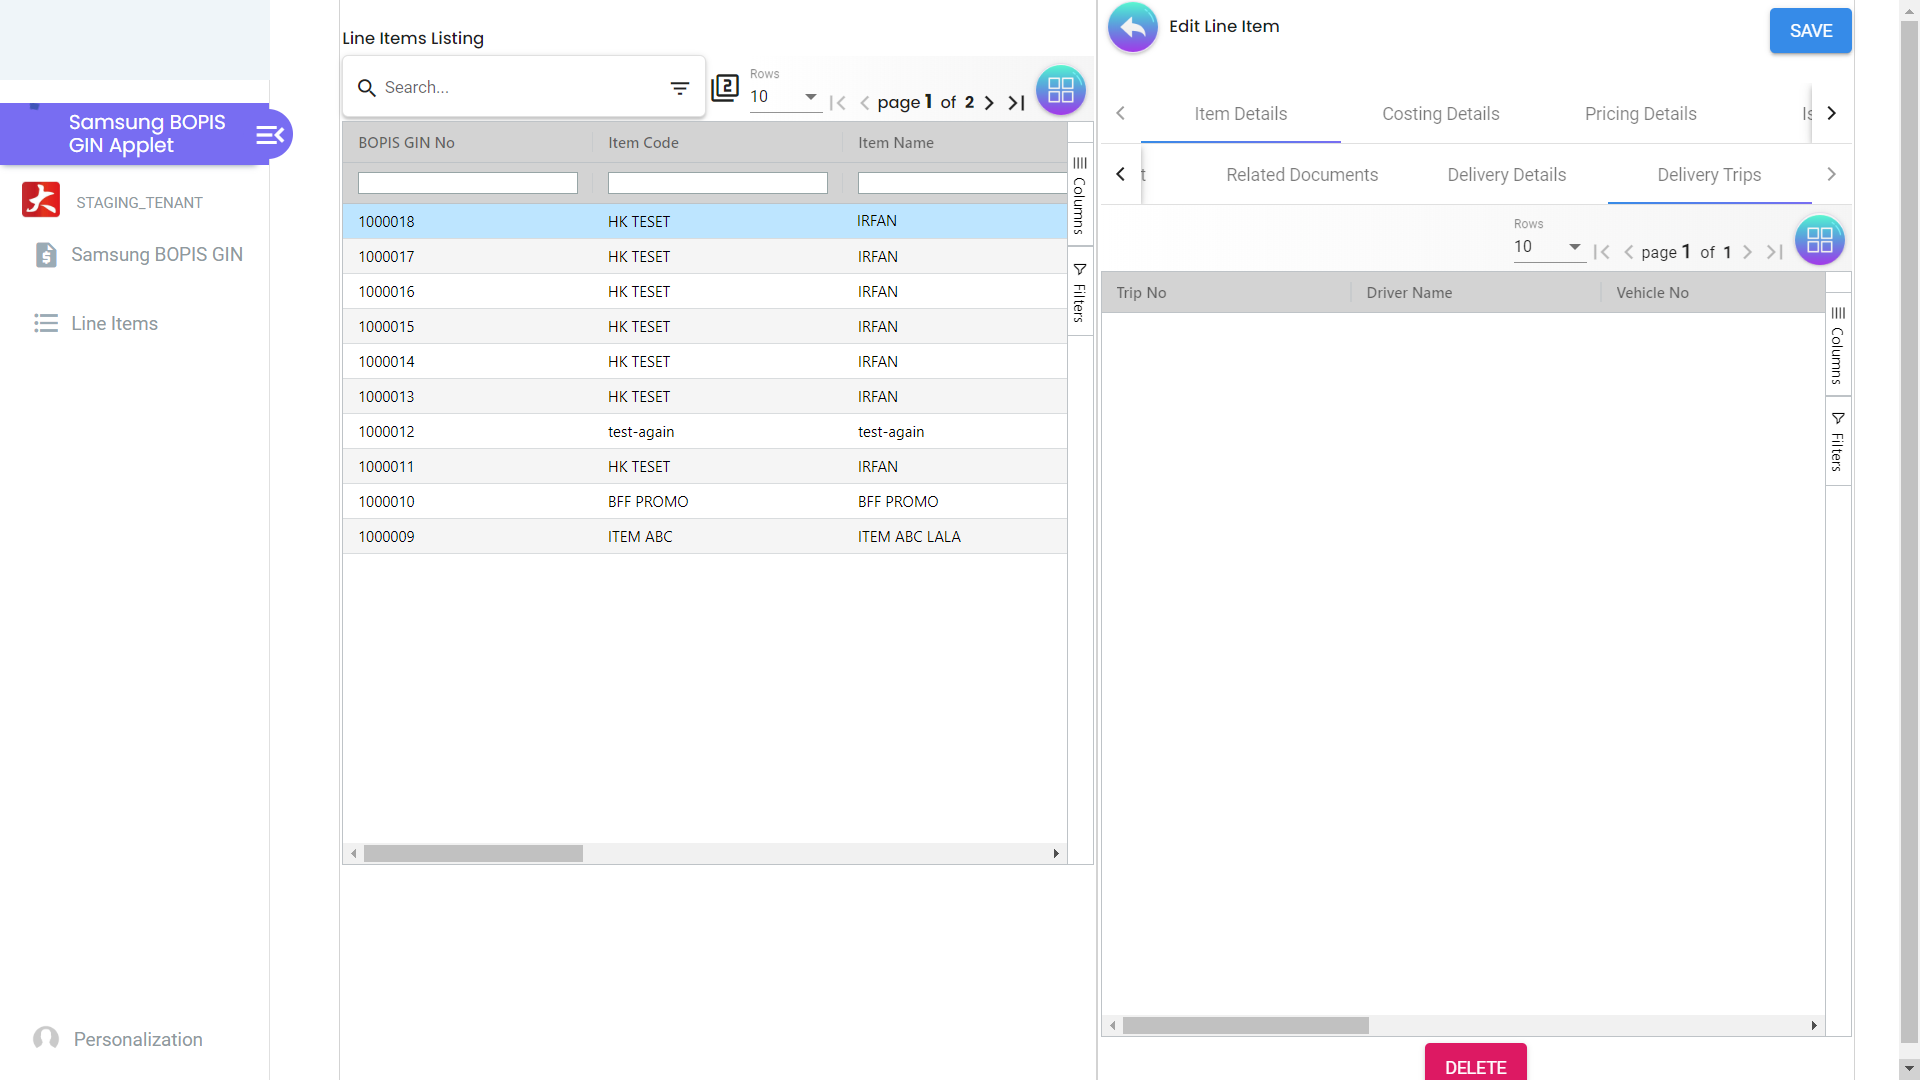Click the line items grid horizontal scrollbar
This screenshot has width=1920, height=1080.
coord(473,854)
